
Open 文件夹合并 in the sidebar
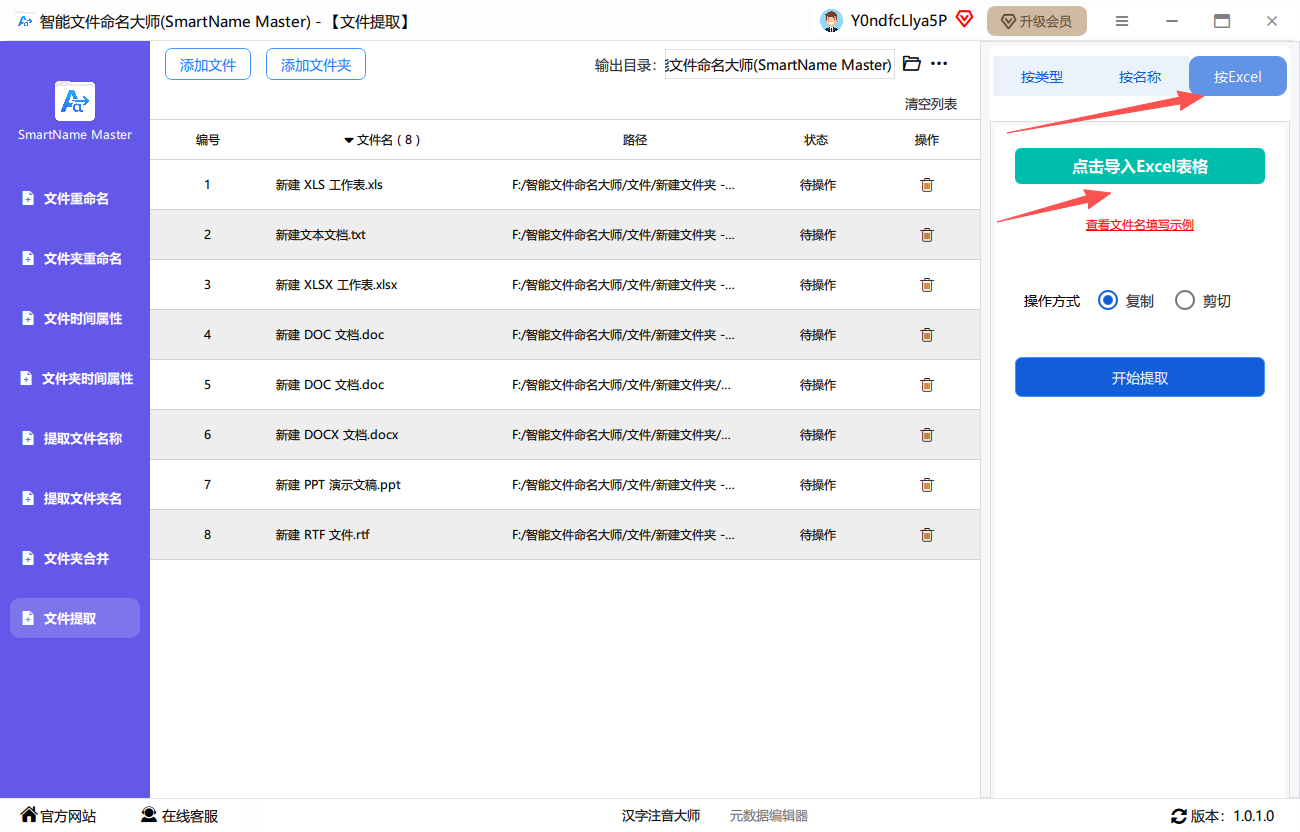tap(76, 559)
